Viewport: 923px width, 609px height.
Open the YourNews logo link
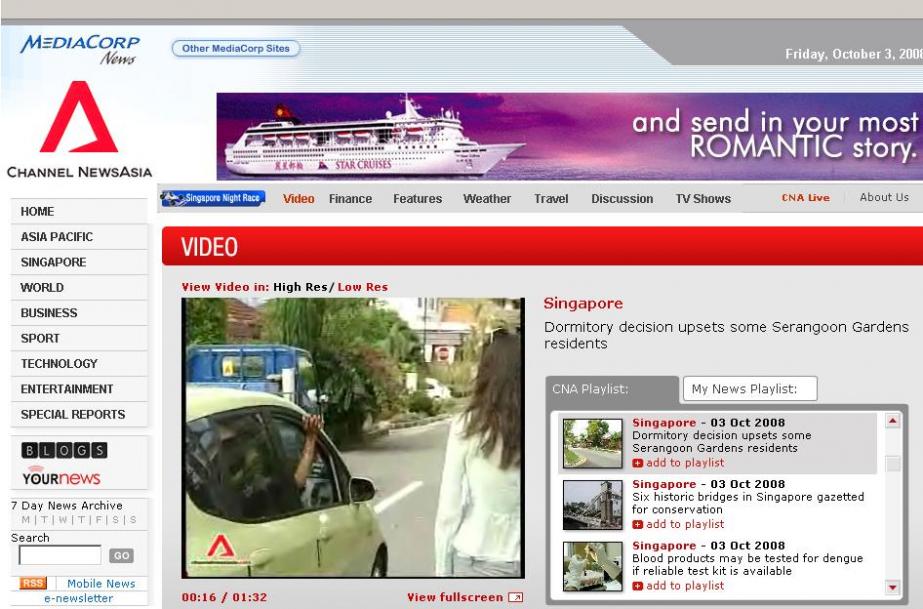point(61,477)
